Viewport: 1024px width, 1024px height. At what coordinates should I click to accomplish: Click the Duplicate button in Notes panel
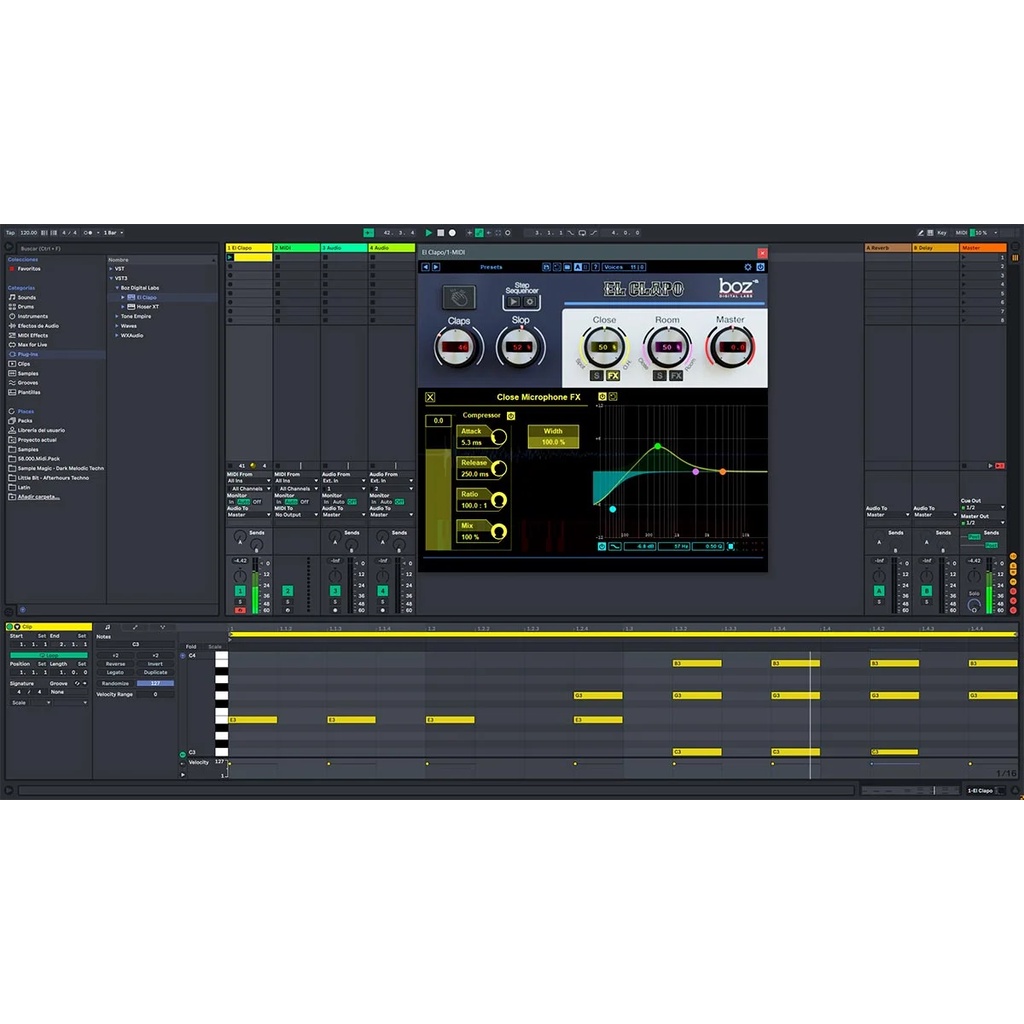pos(155,673)
